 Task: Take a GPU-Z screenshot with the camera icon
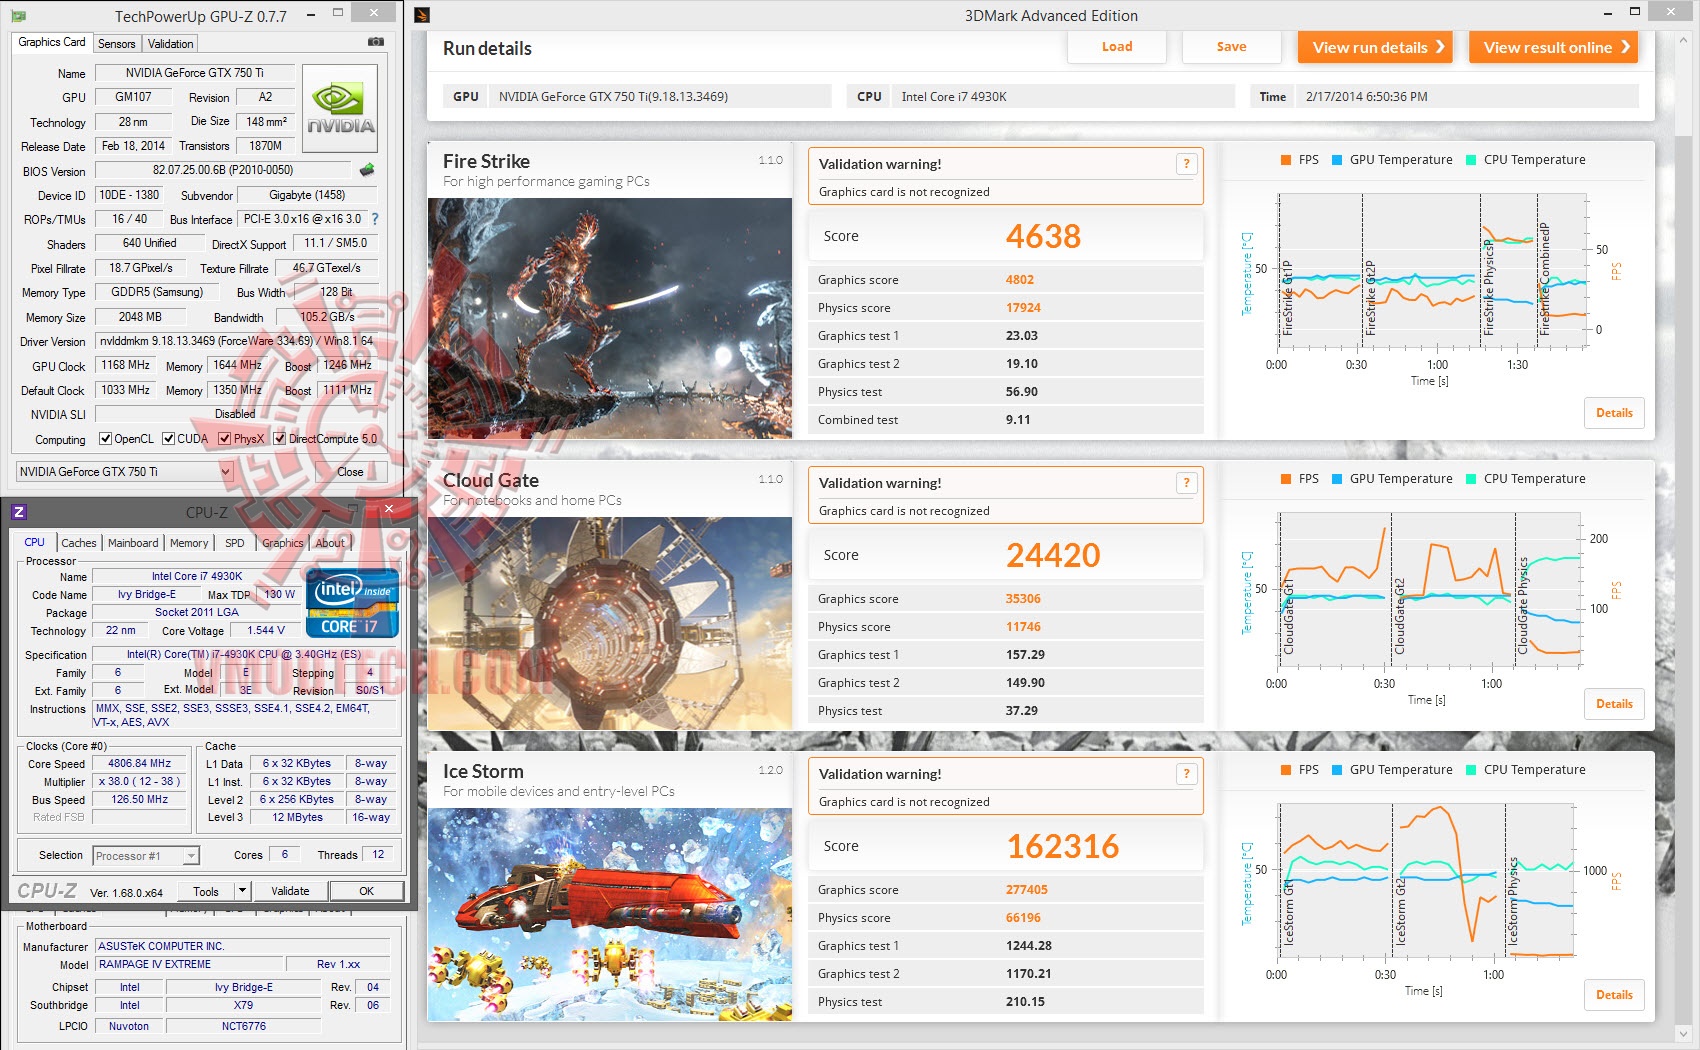coord(376,42)
